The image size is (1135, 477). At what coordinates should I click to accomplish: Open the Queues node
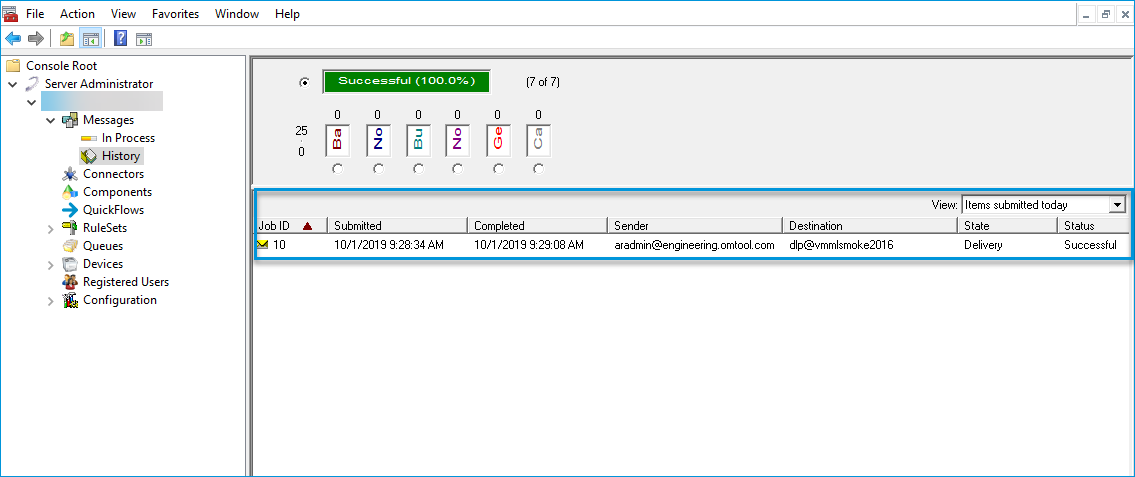[x=103, y=246]
